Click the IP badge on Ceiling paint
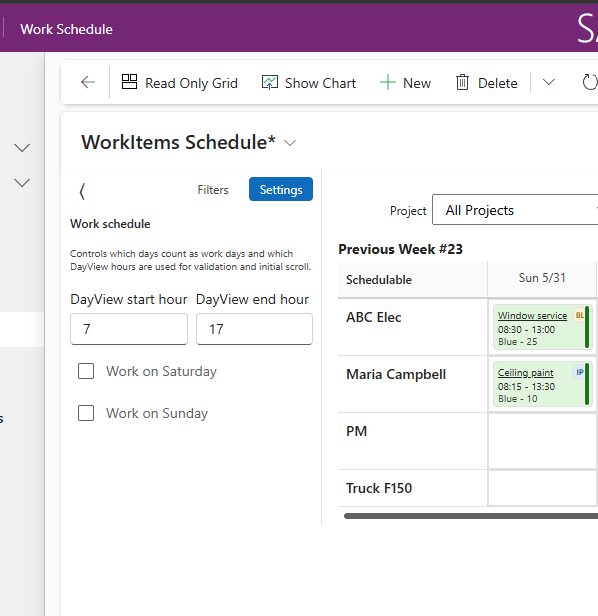Viewport: 598px width, 616px height. [579, 372]
